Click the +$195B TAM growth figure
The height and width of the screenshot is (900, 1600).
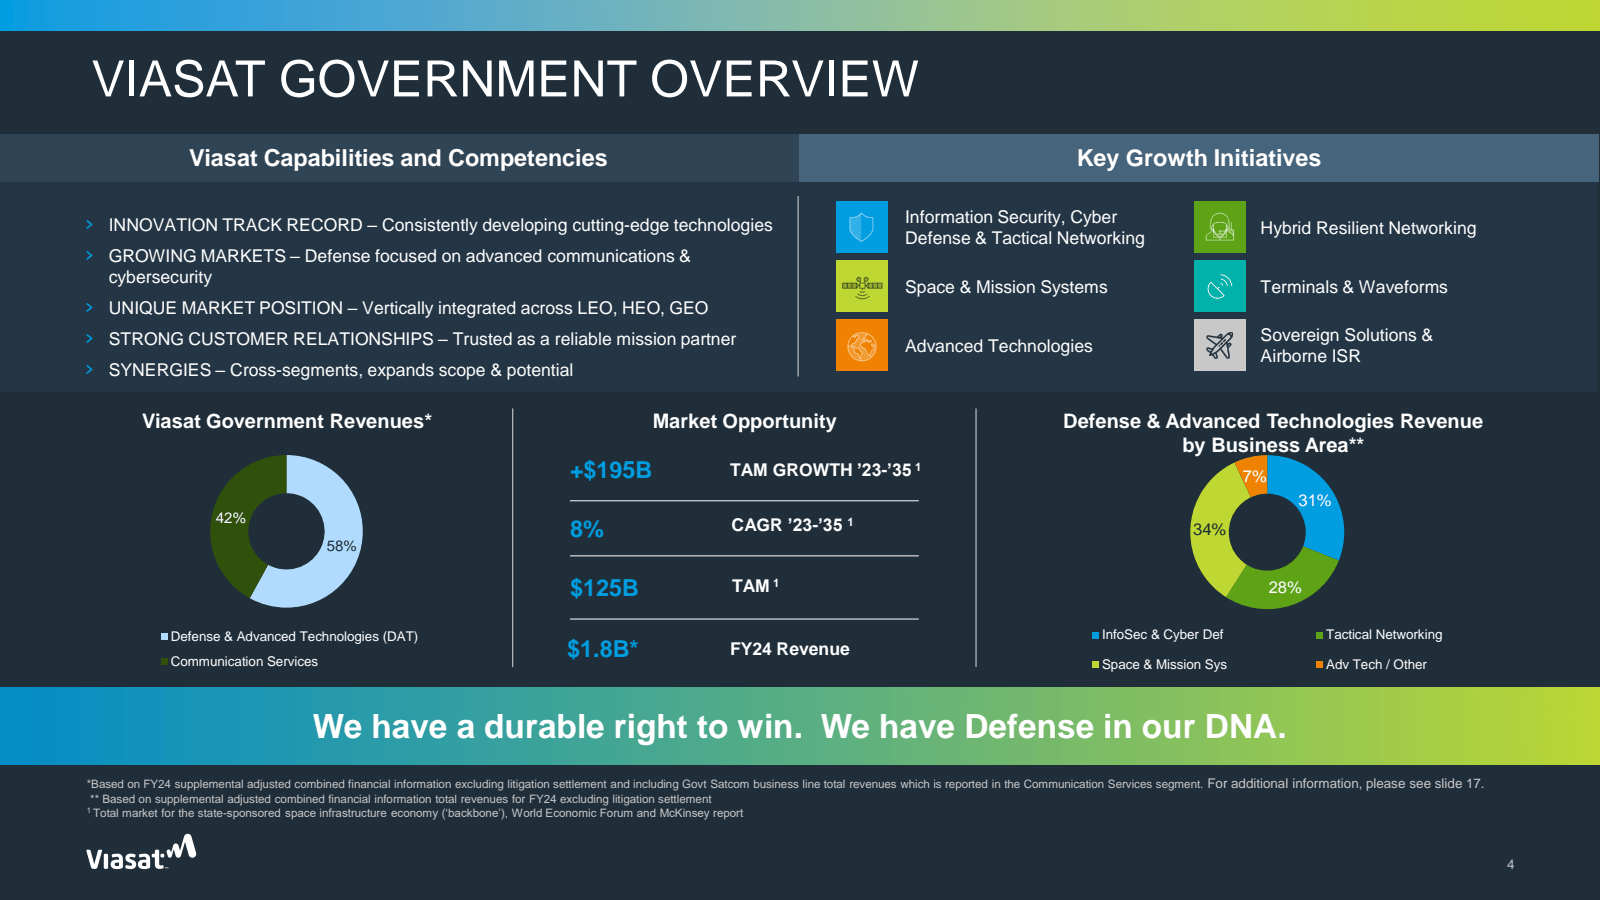611,470
